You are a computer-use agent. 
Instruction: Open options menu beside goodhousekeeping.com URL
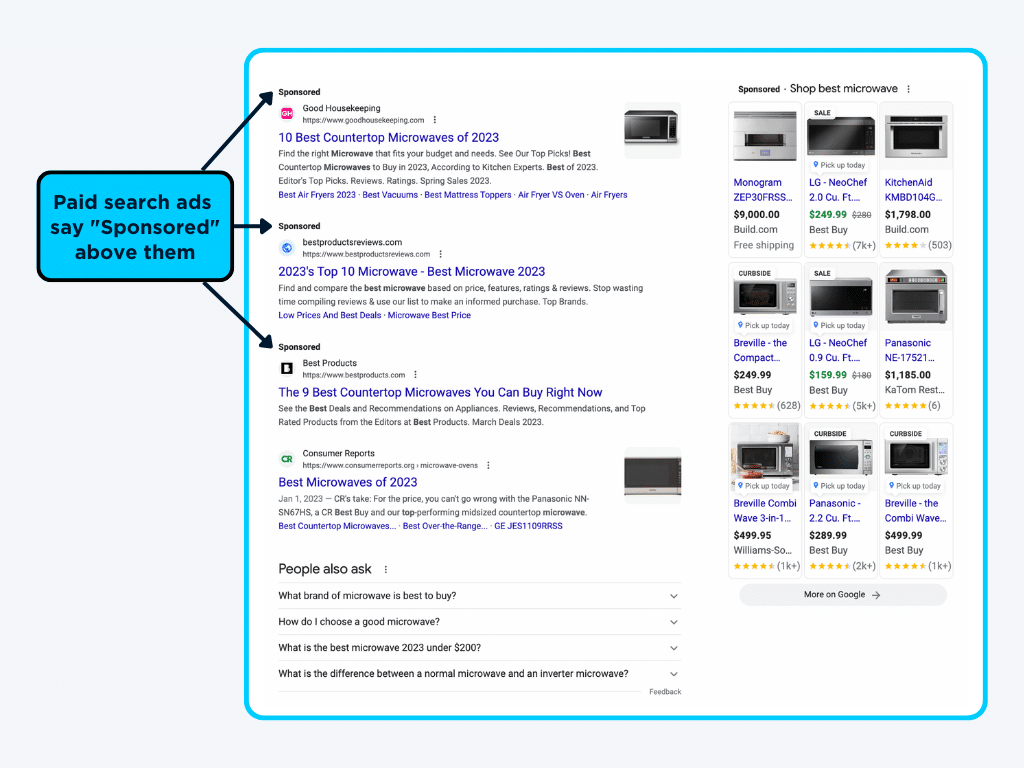pyautogui.click(x=435, y=120)
